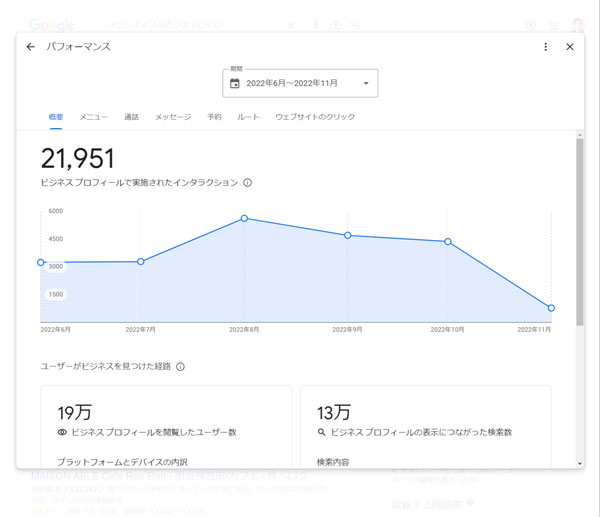This screenshot has height=517, width=600.
Task: Click info icon next to インタラクション heading
Action: click(x=248, y=183)
